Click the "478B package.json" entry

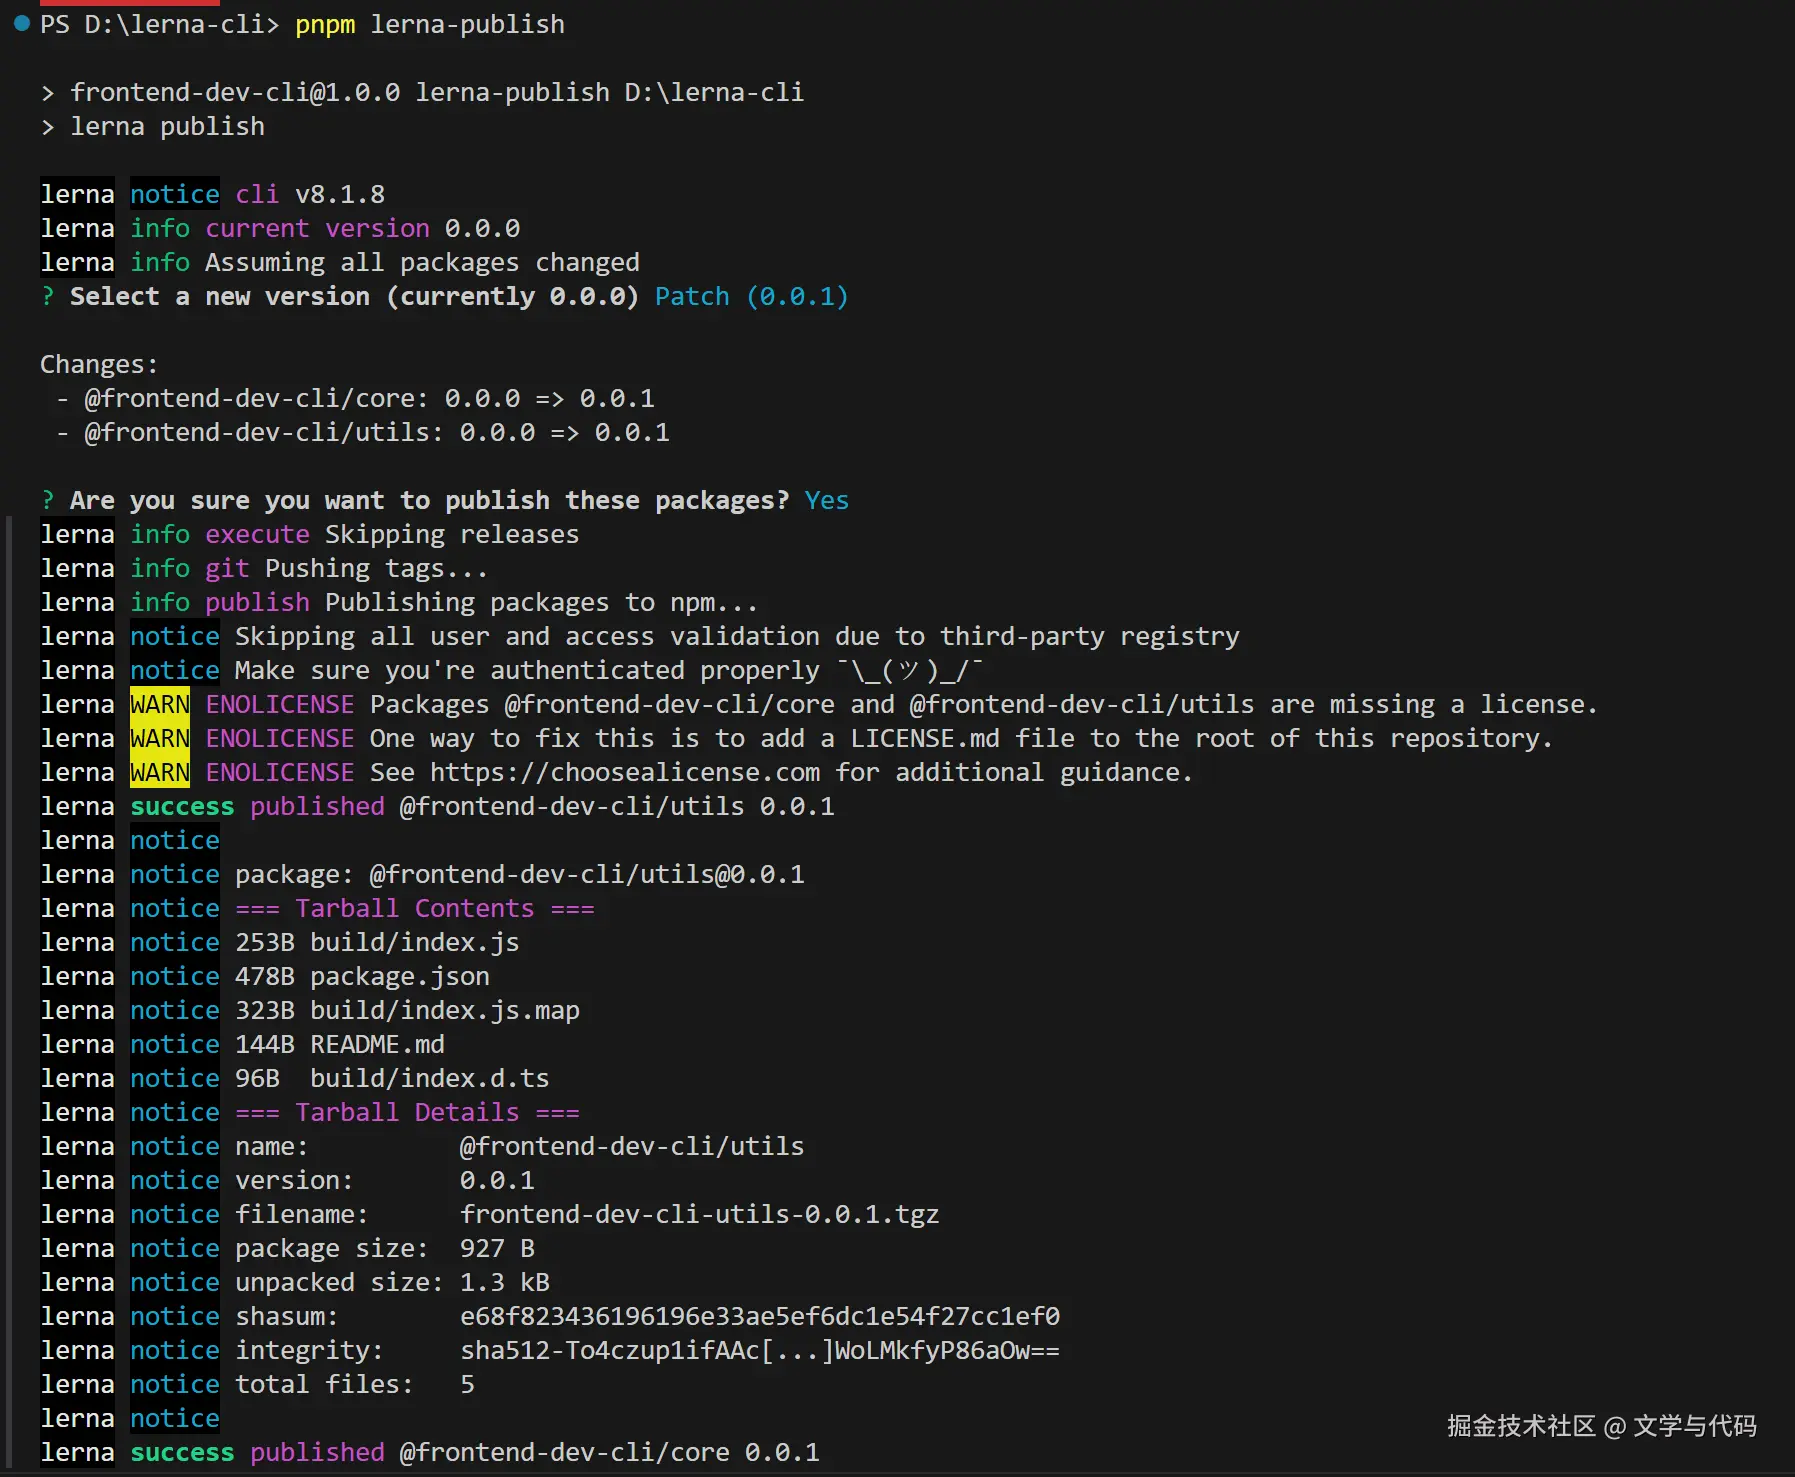[362, 976]
